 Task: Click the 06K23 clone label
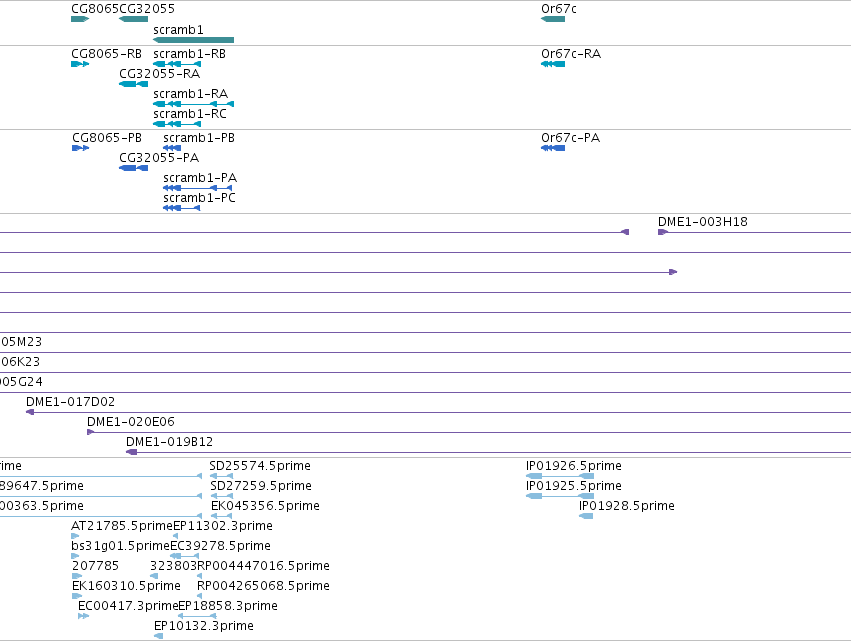pyautogui.click(x=20, y=361)
